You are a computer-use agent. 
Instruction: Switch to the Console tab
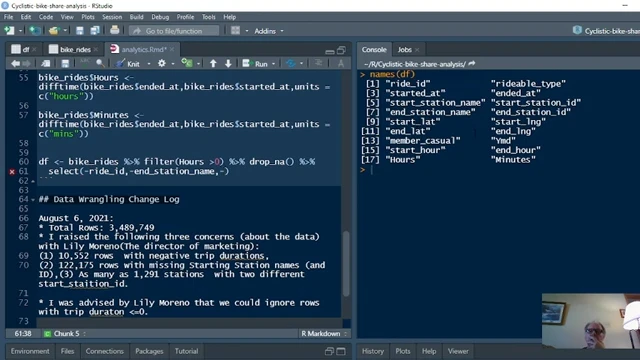click(374, 49)
